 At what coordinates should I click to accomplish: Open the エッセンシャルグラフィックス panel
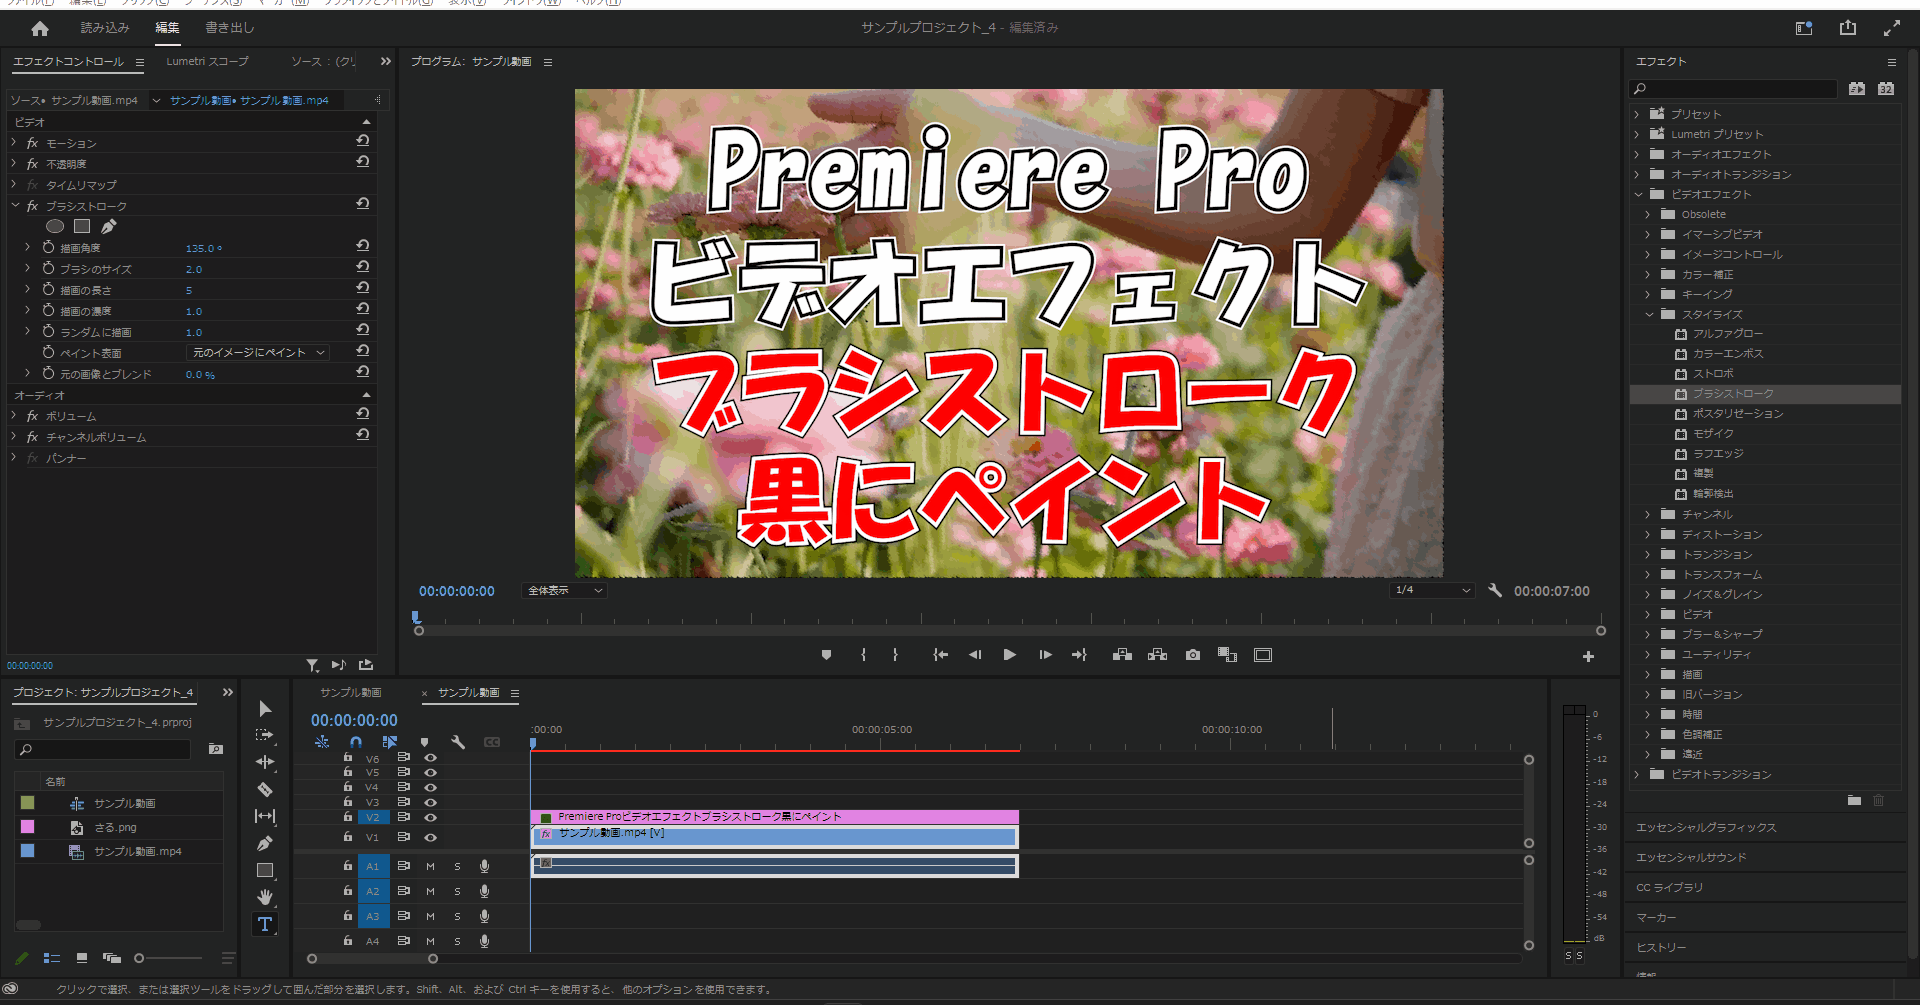point(1706,828)
